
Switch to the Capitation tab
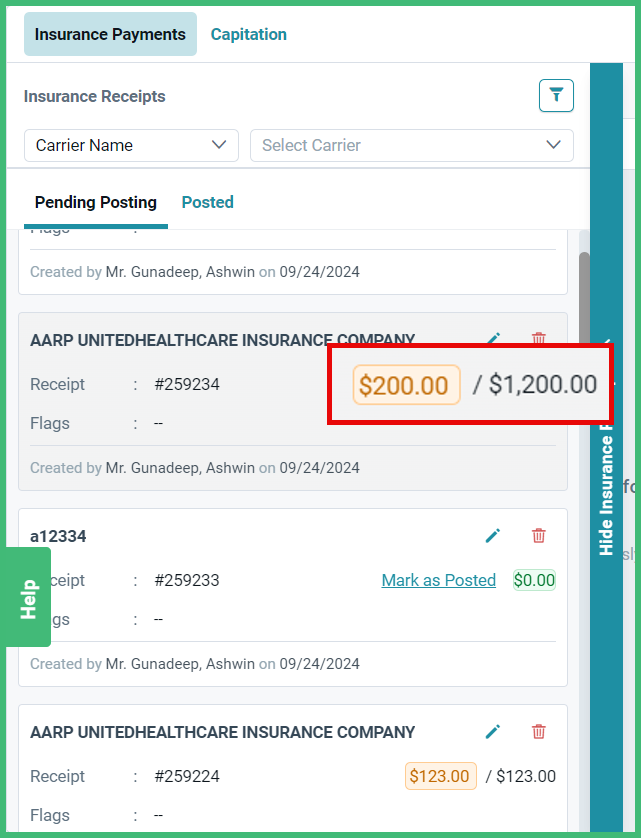coord(248,33)
